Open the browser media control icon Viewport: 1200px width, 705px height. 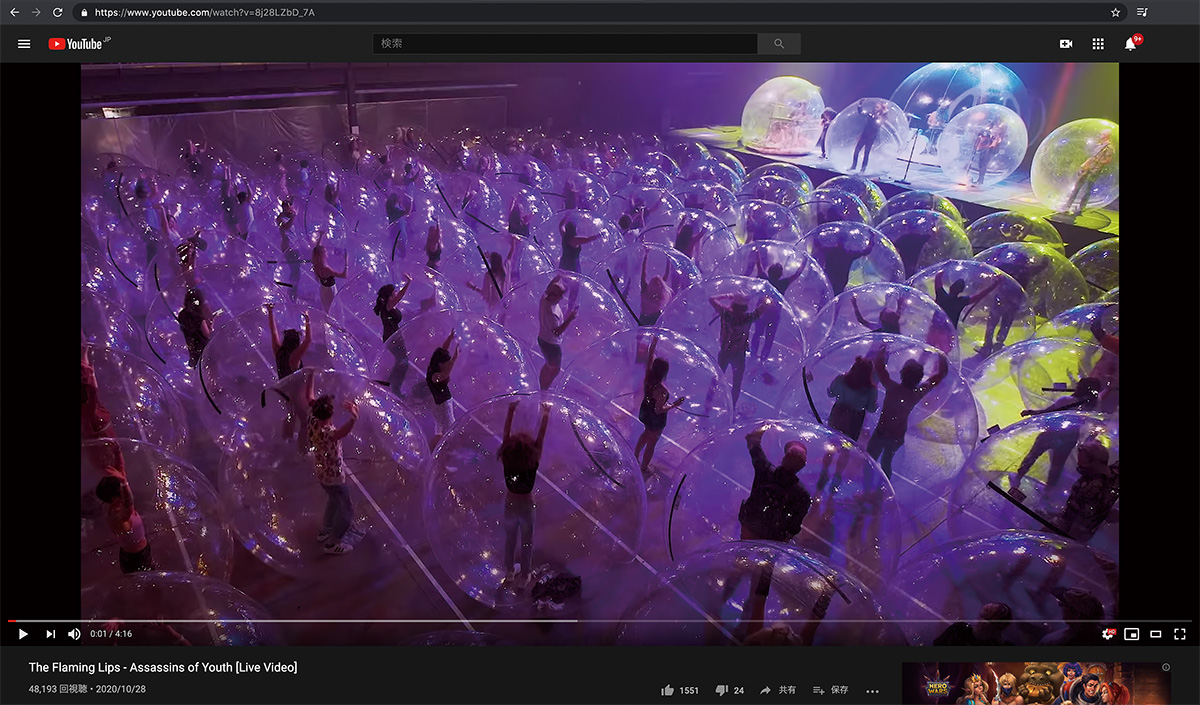tap(1142, 12)
